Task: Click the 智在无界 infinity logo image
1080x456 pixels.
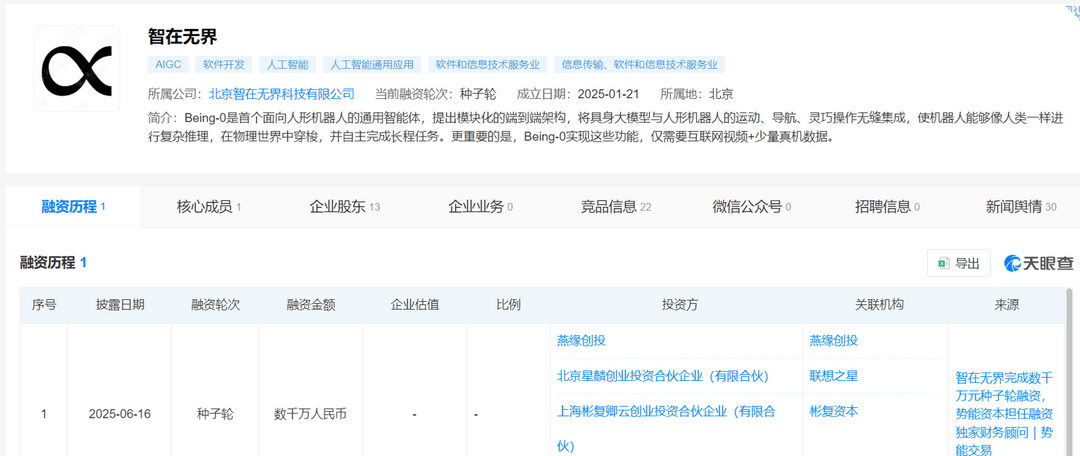Action: (76, 68)
